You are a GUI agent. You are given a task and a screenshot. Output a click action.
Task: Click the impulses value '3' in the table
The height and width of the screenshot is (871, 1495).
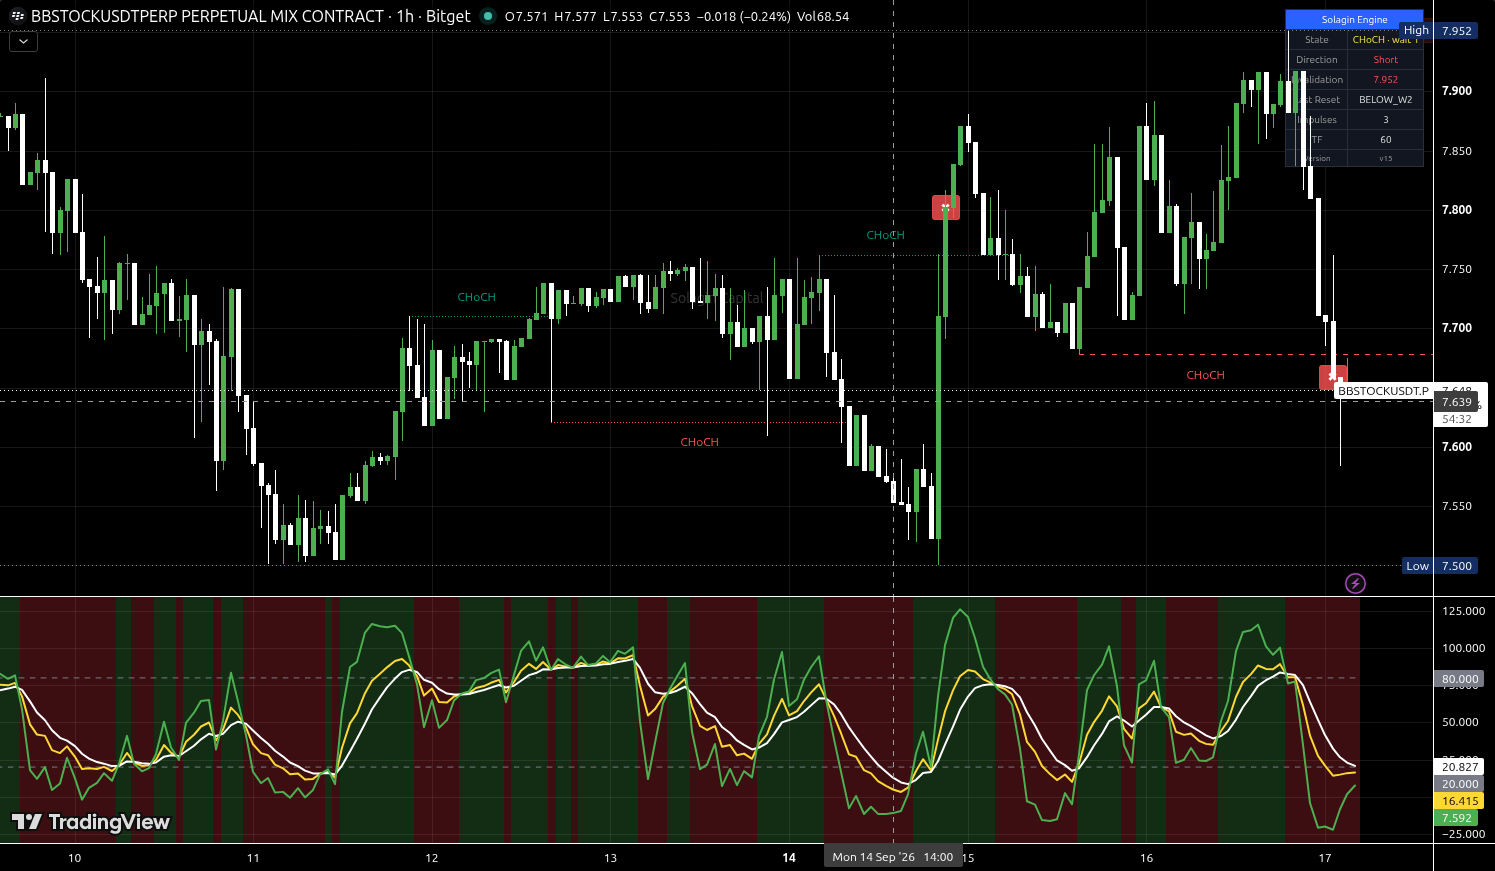(x=1385, y=120)
